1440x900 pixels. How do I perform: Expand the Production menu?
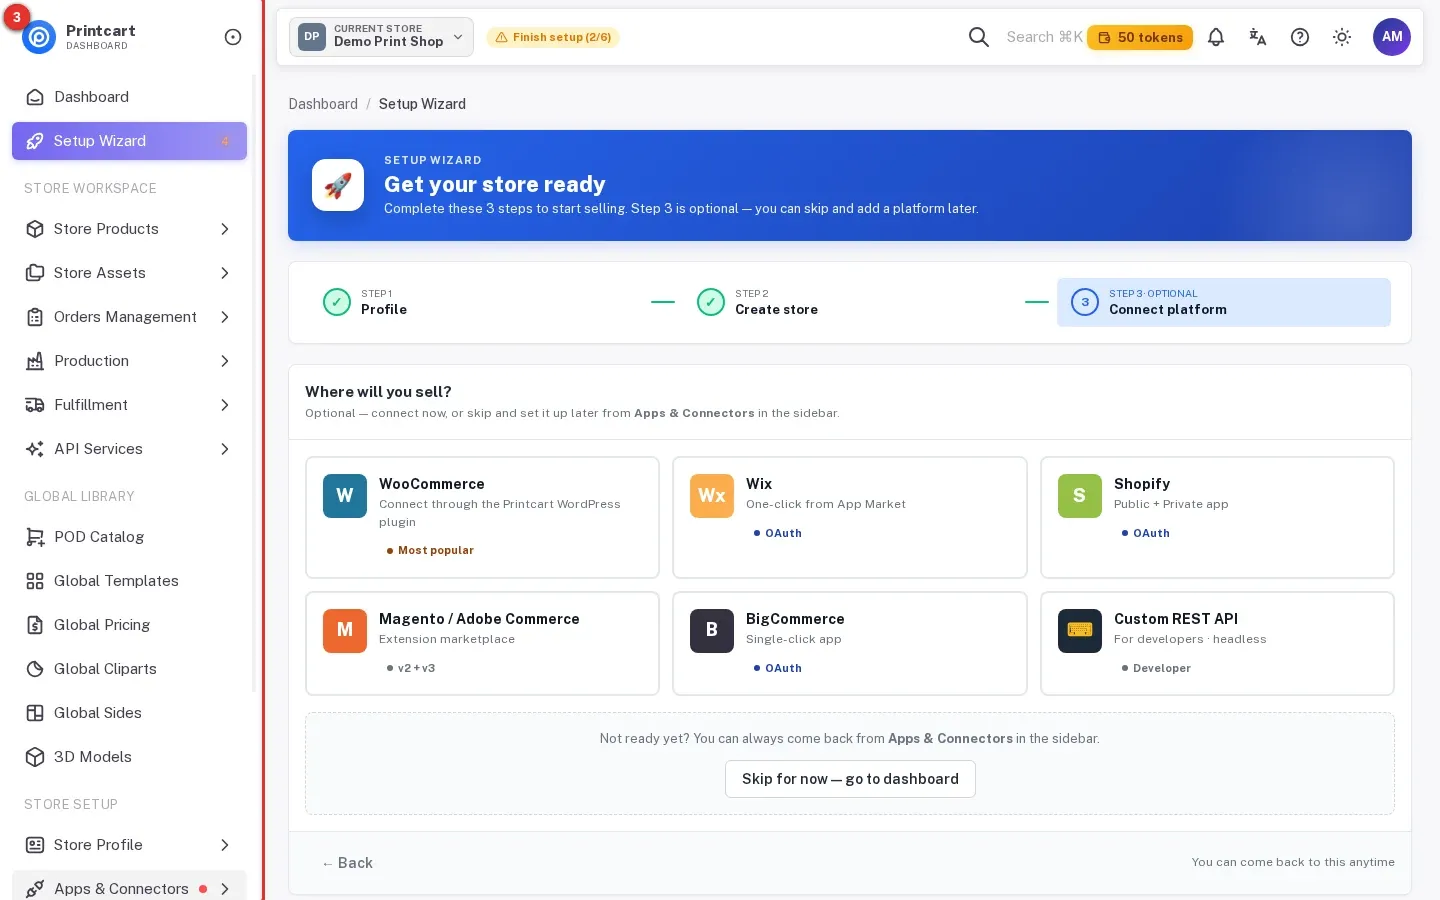[x=129, y=361]
